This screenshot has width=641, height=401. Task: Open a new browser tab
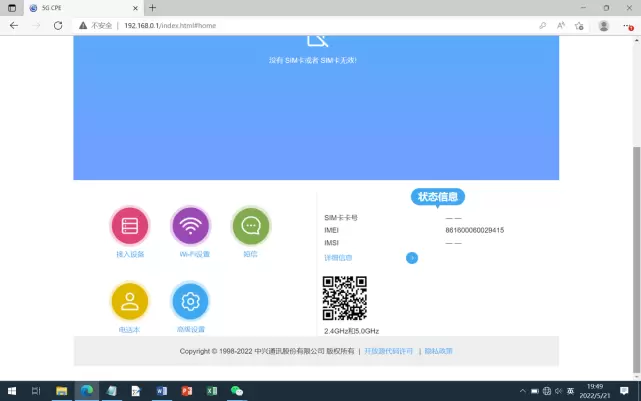pyautogui.click(x=153, y=7)
